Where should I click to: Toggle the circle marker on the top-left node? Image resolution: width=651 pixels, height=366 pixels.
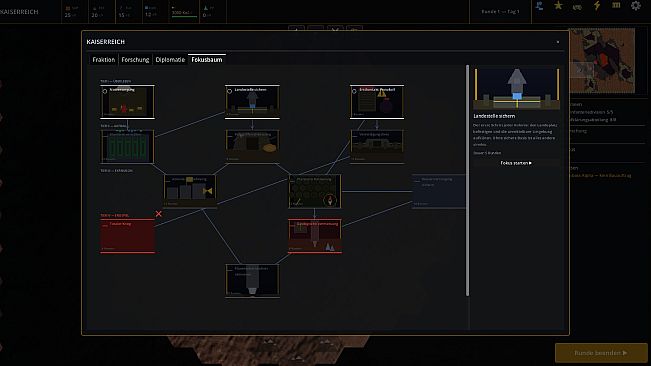105,91
